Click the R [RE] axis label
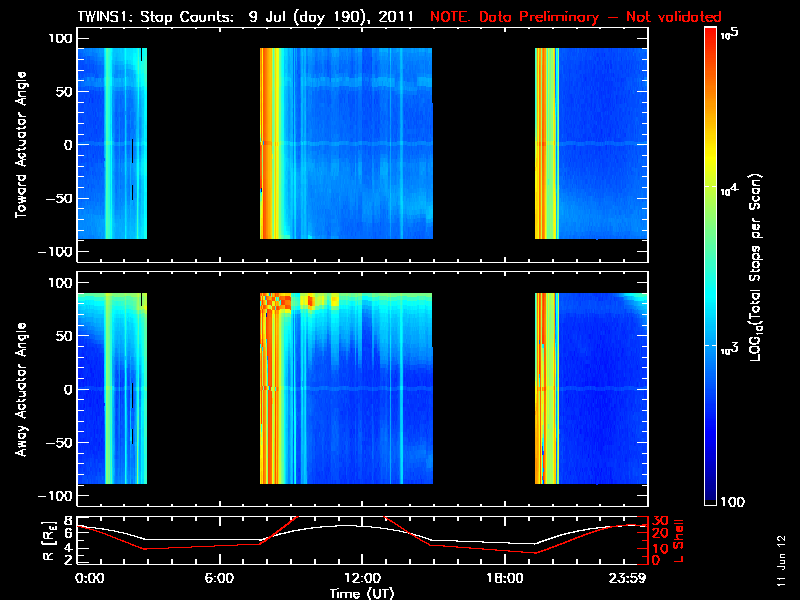This screenshot has width=800, height=600. coord(48,541)
